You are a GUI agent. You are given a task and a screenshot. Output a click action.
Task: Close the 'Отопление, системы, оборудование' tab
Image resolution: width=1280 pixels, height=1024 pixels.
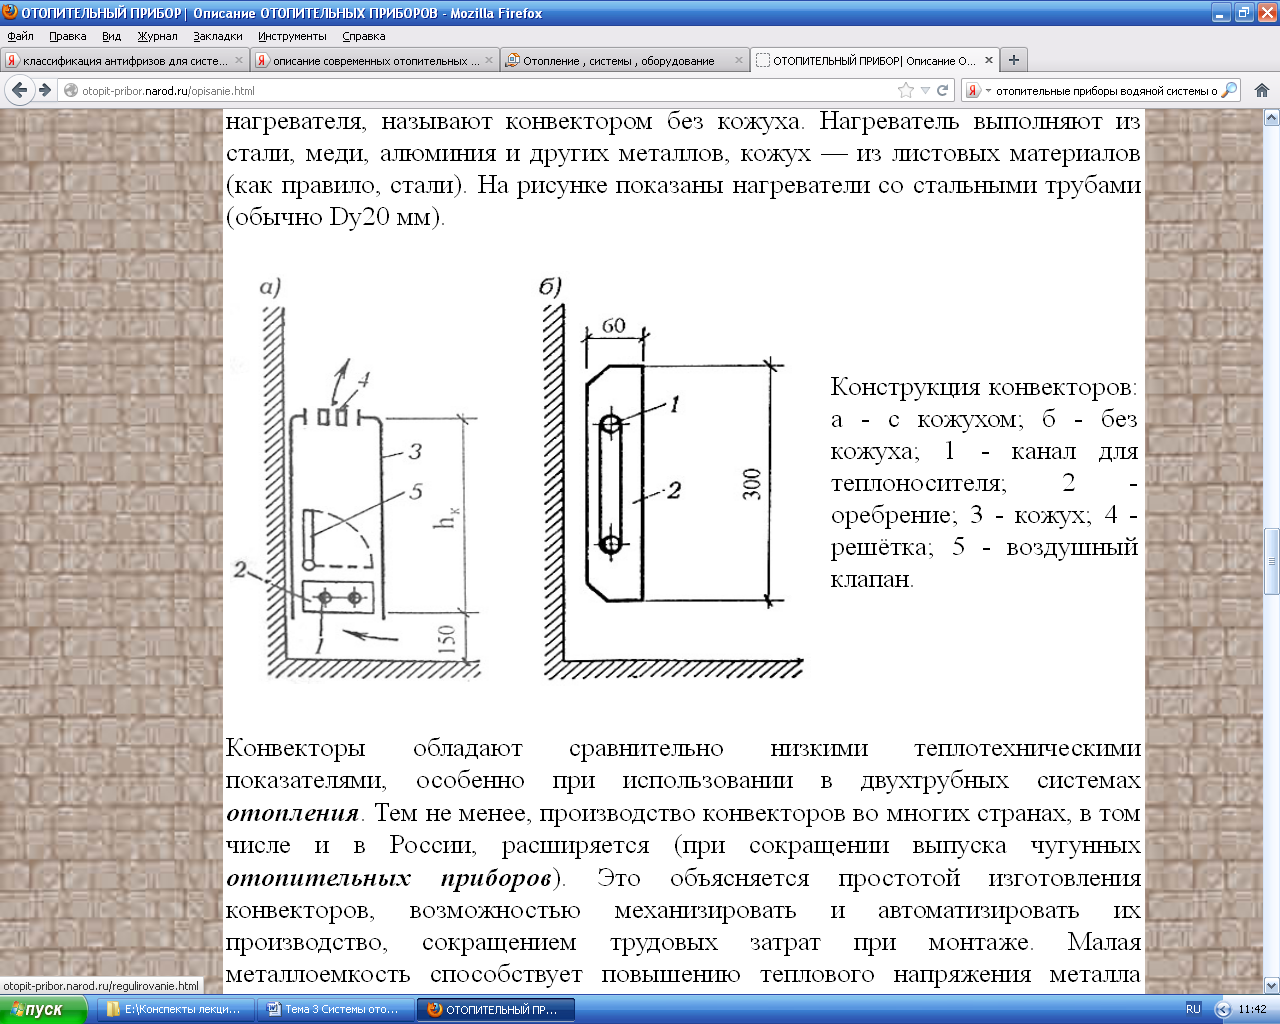tap(739, 60)
